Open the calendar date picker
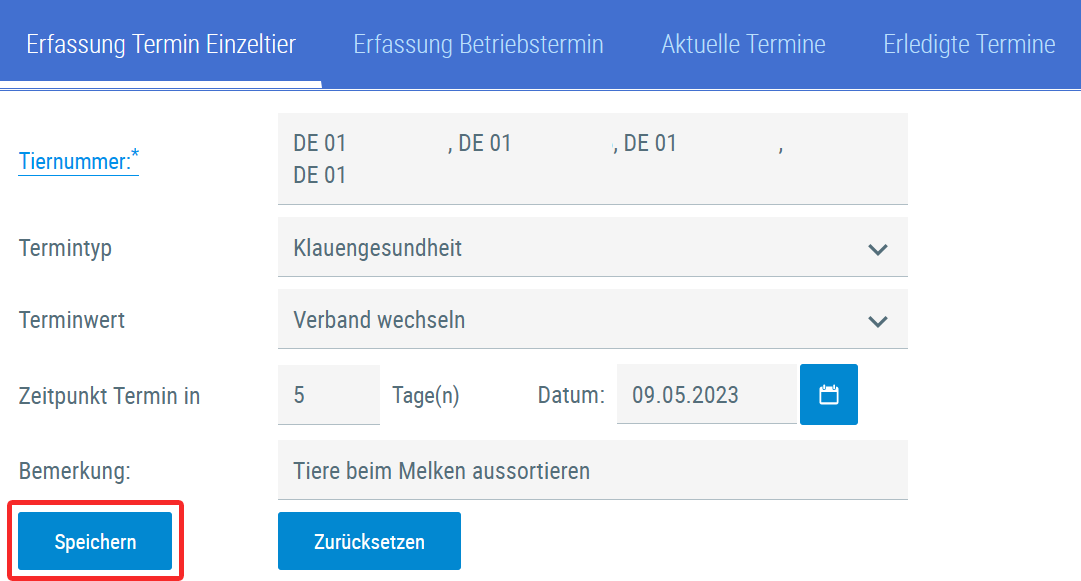Screen dimensions: 1081x581 (x=828, y=395)
